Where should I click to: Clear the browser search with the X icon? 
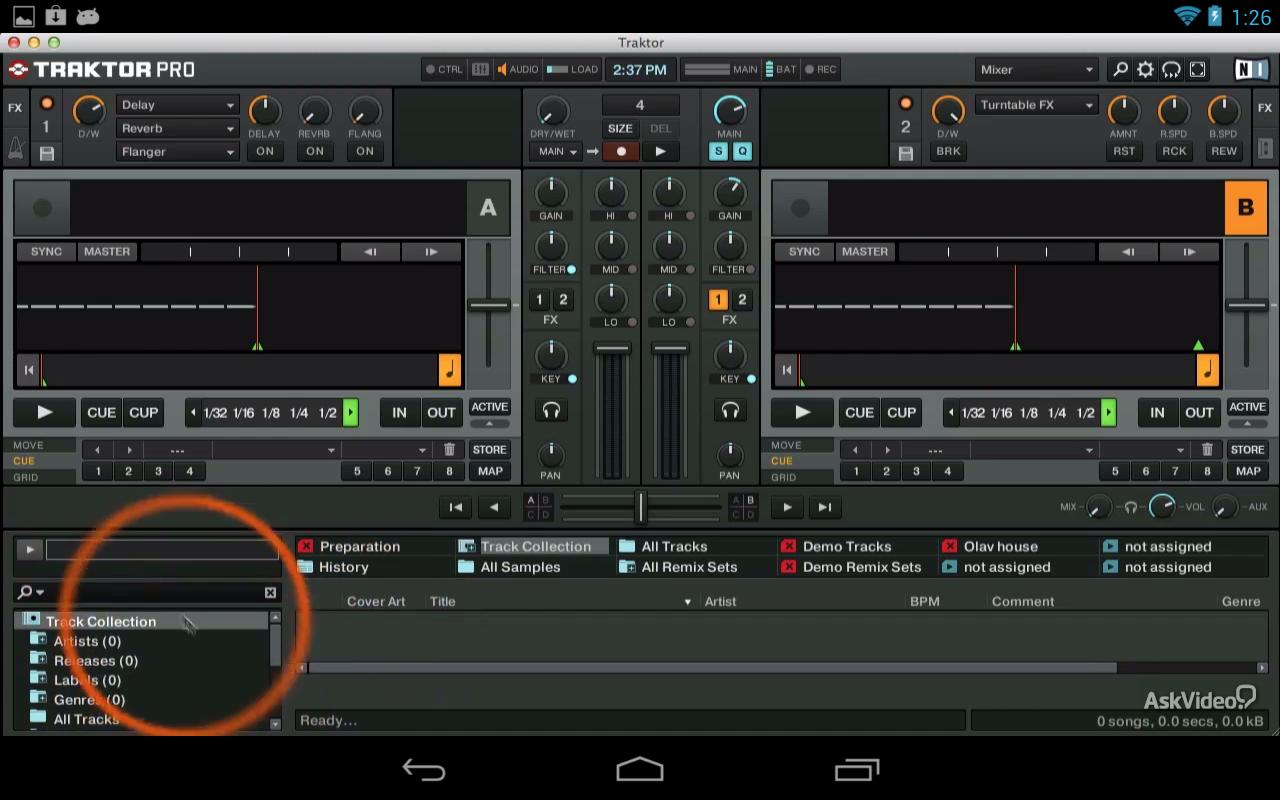click(x=270, y=592)
